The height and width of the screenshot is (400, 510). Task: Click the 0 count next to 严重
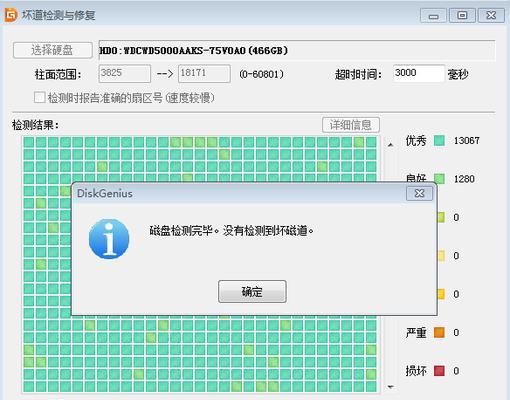tap(456, 332)
